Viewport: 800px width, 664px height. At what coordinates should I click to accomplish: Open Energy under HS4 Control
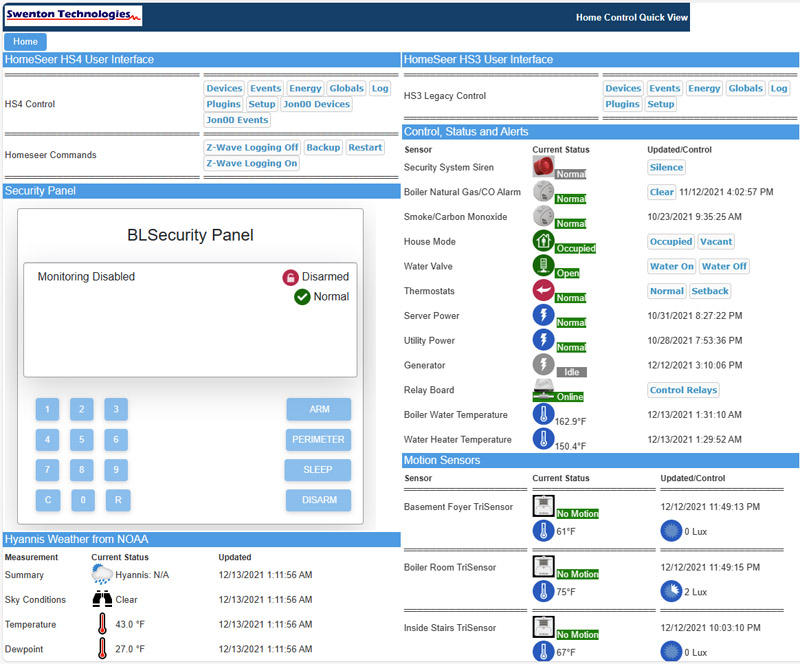pos(305,88)
